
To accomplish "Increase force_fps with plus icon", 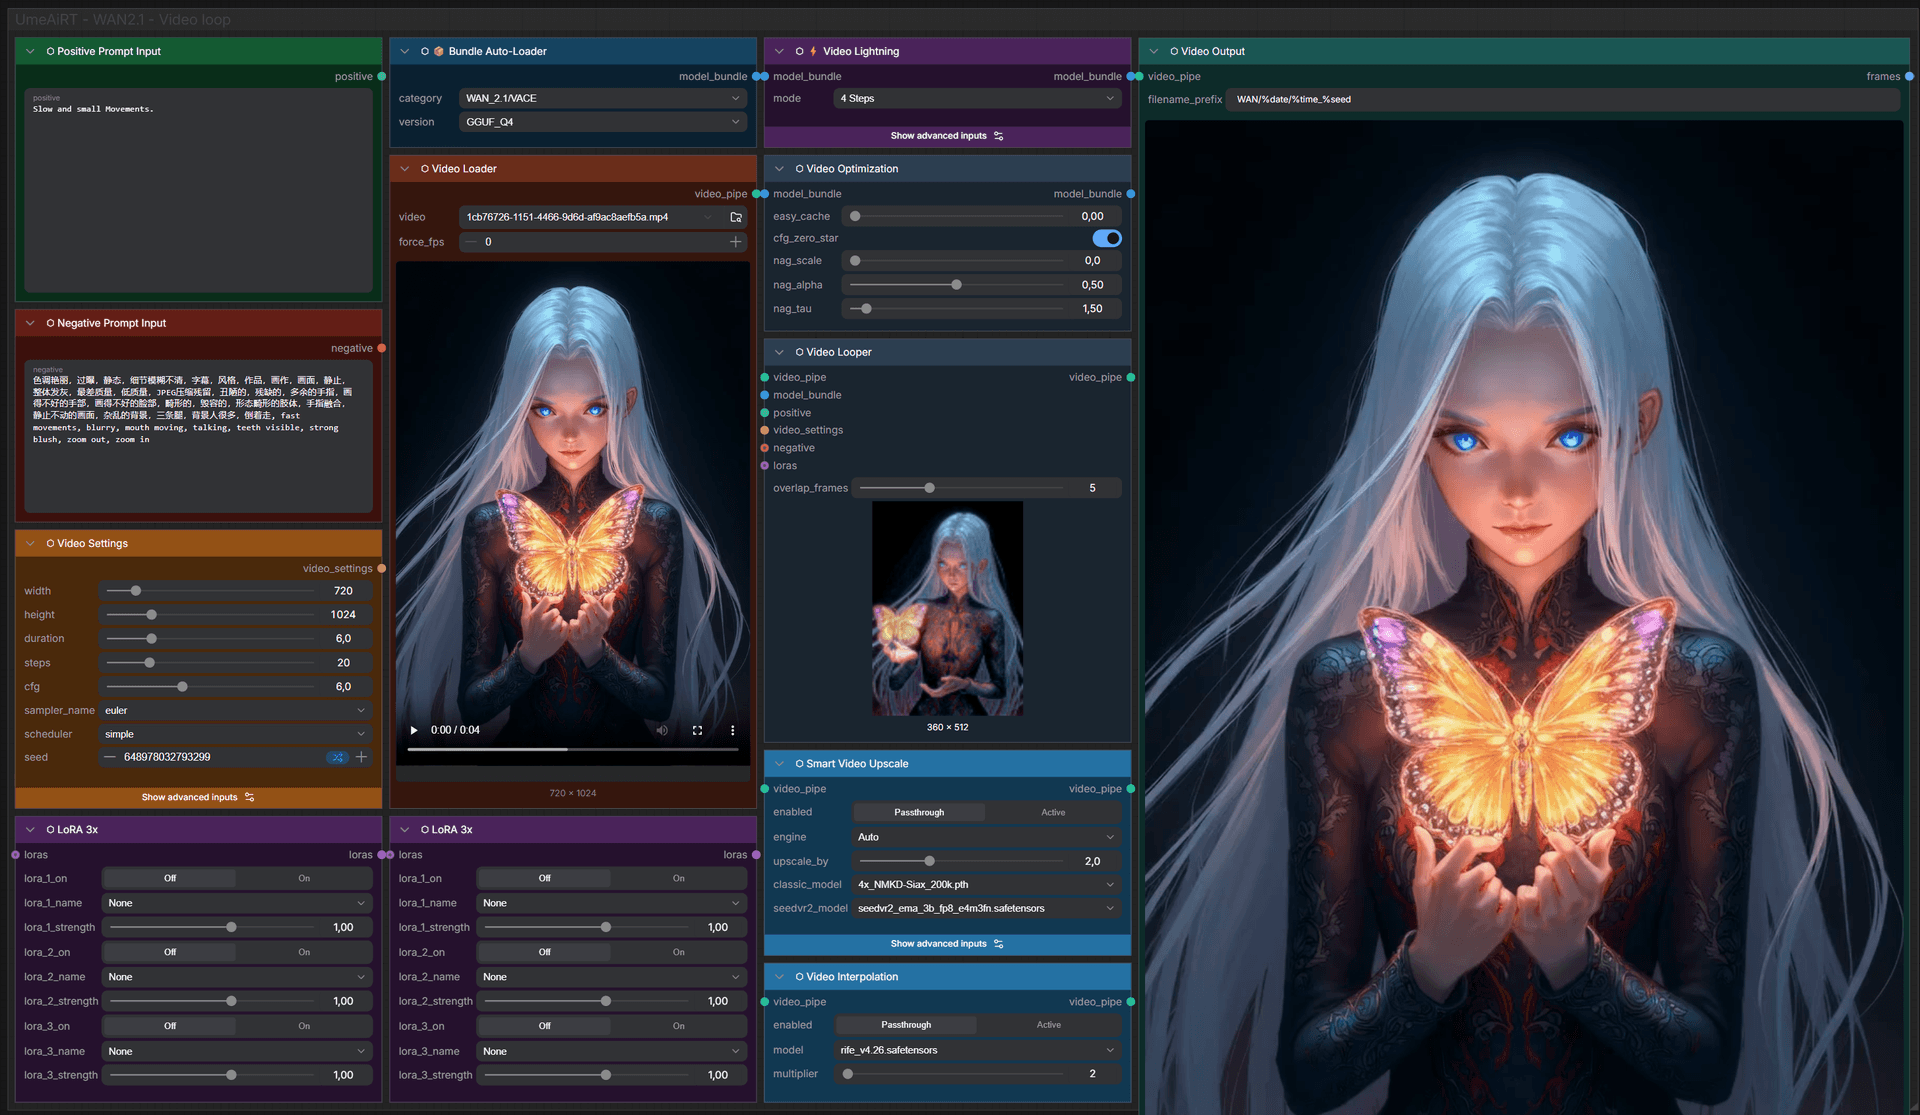I will (736, 242).
